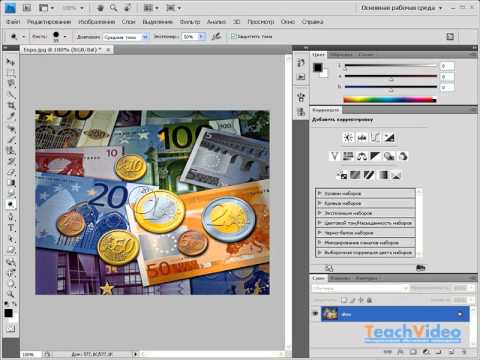Add a Curves adjustment
The image size is (480, 360).
[x=375, y=137]
